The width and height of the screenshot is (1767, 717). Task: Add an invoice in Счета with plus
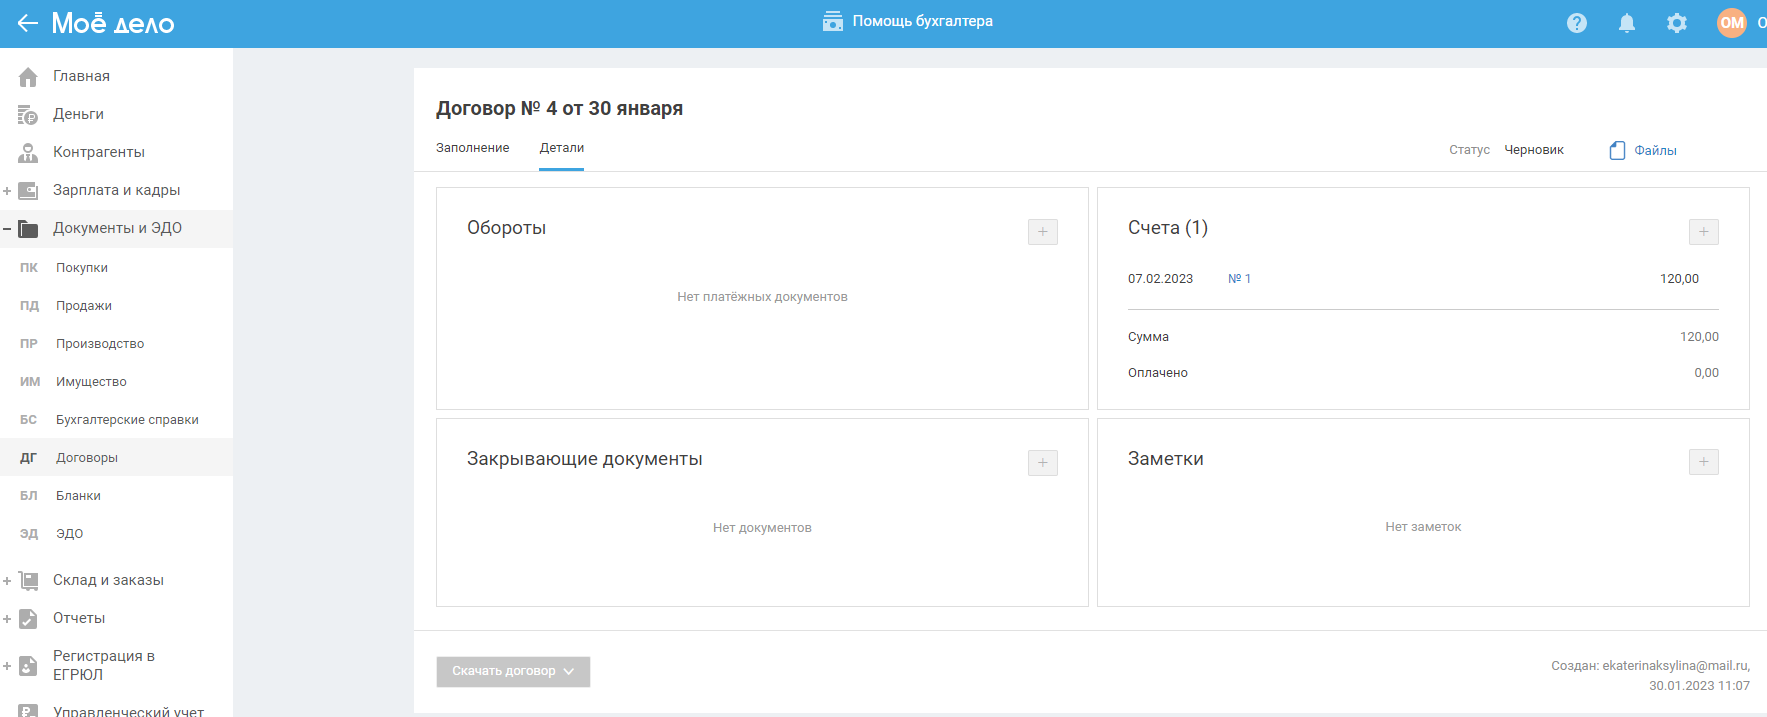1704,232
